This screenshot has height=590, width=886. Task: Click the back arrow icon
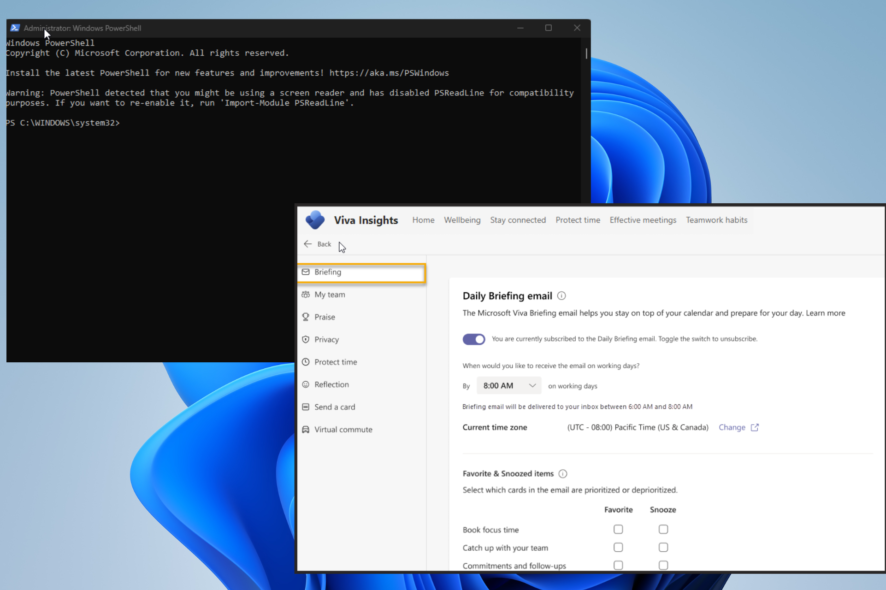(x=307, y=244)
